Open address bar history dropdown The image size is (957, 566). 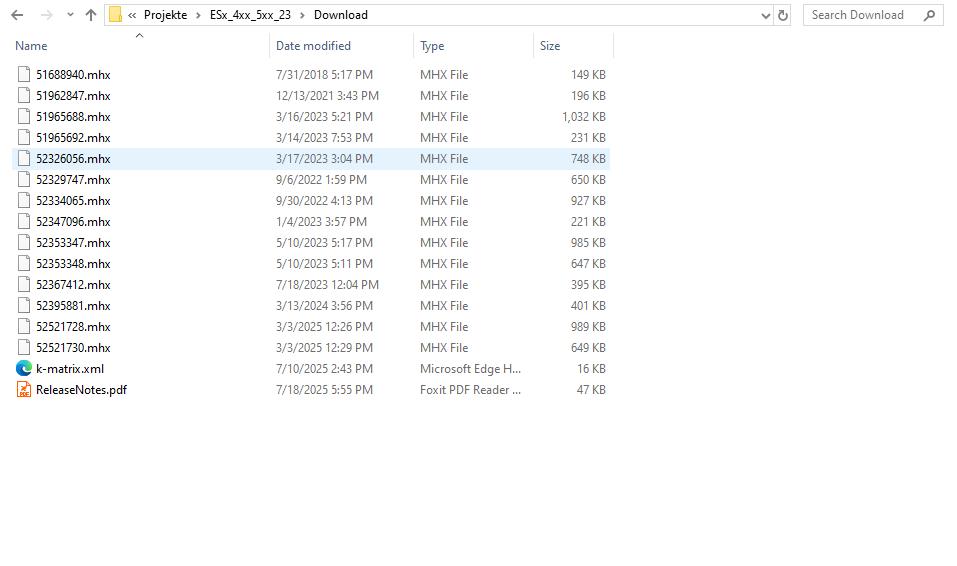pyautogui.click(x=765, y=16)
